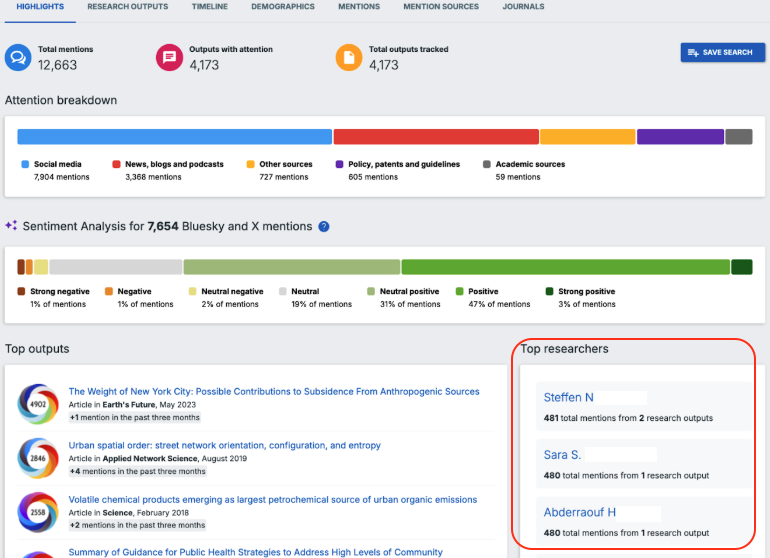
Task: Click the Outputs with attention message icon
Action: [x=169, y=57]
